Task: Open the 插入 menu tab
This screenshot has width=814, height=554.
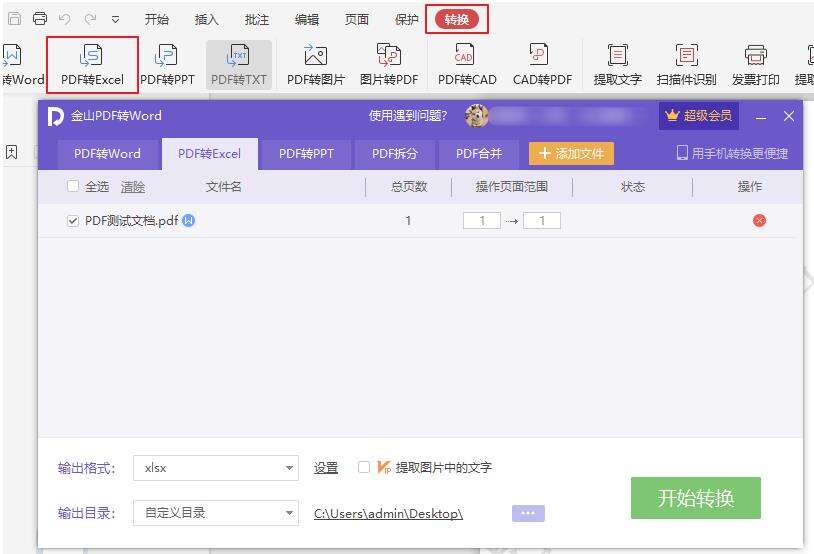Action: click(x=206, y=20)
